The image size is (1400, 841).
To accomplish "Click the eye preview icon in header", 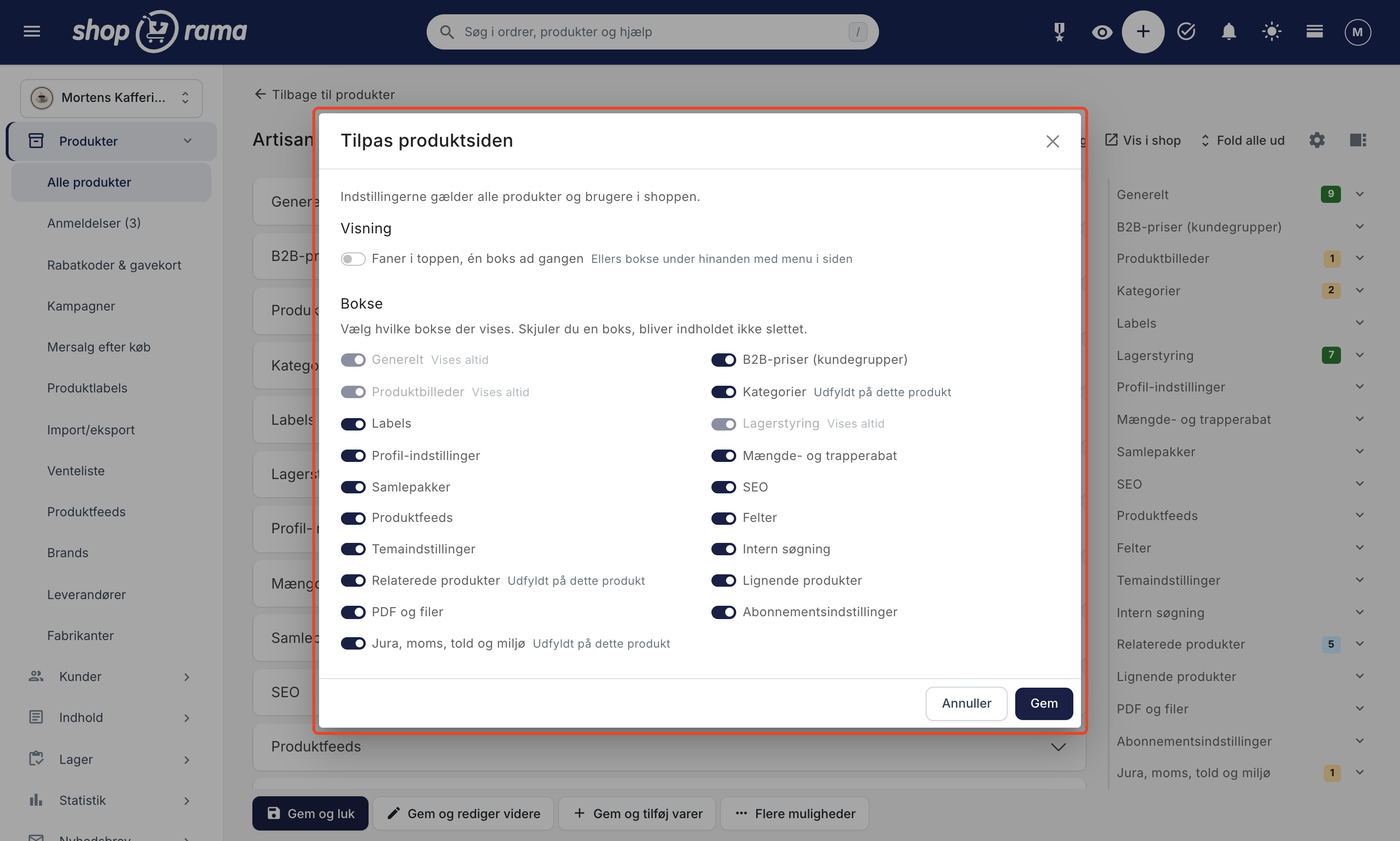I will tap(1102, 32).
